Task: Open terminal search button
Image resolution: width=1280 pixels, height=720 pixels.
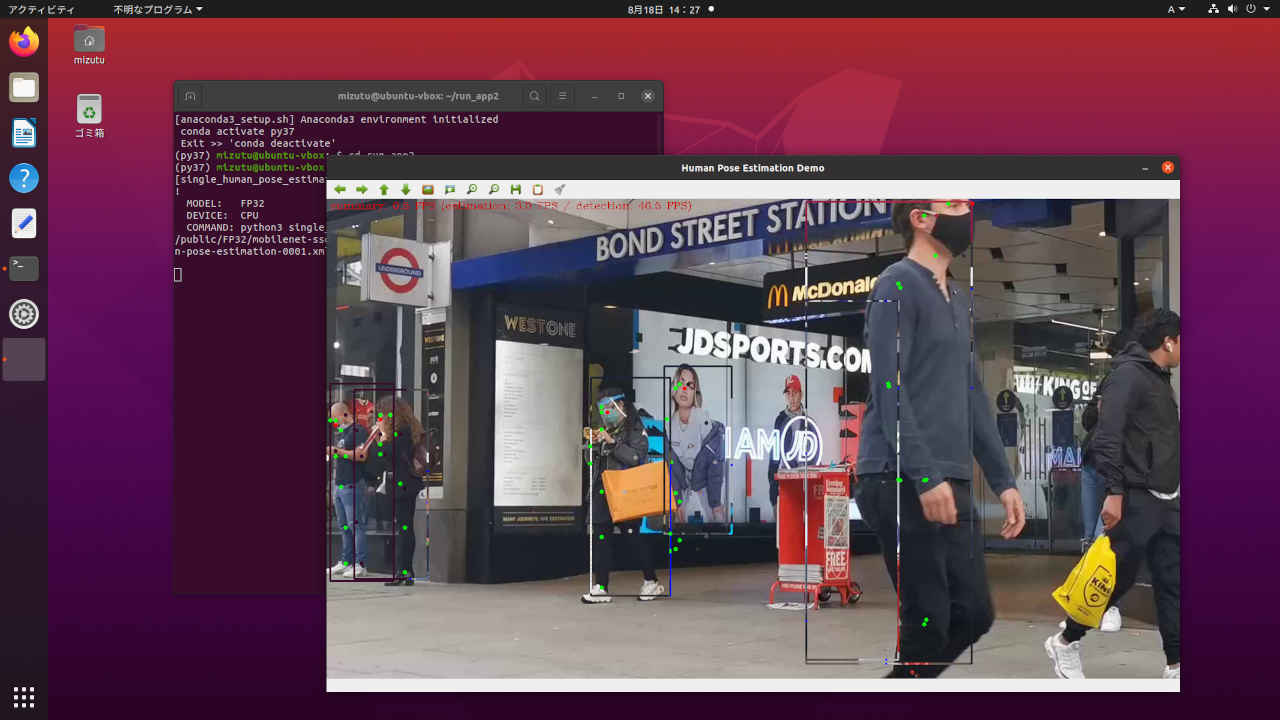Action: pos(535,96)
